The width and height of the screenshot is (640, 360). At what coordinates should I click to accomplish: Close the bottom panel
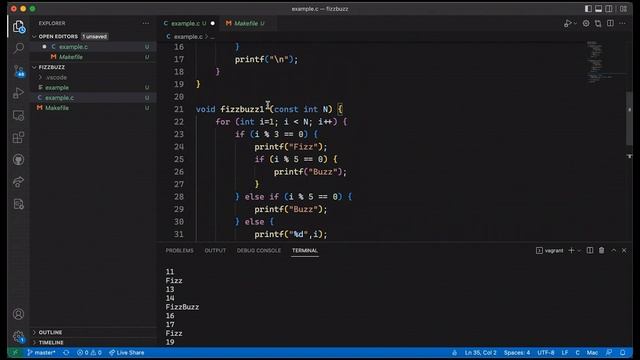pos(624,250)
